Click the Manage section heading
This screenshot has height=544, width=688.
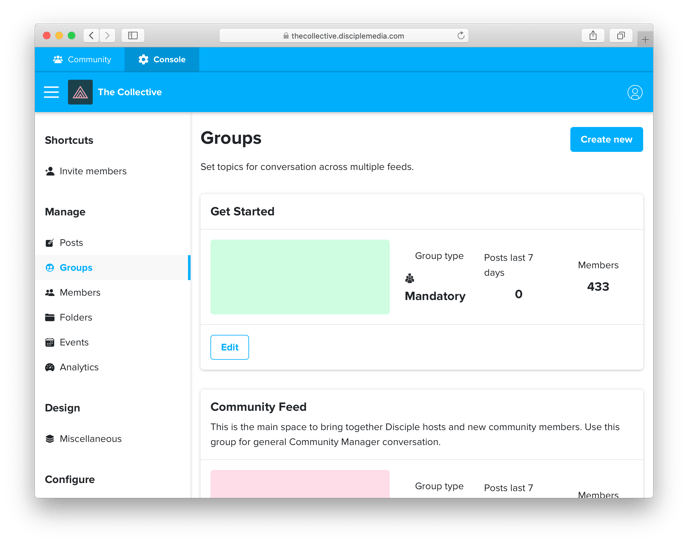tap(65, 212)
